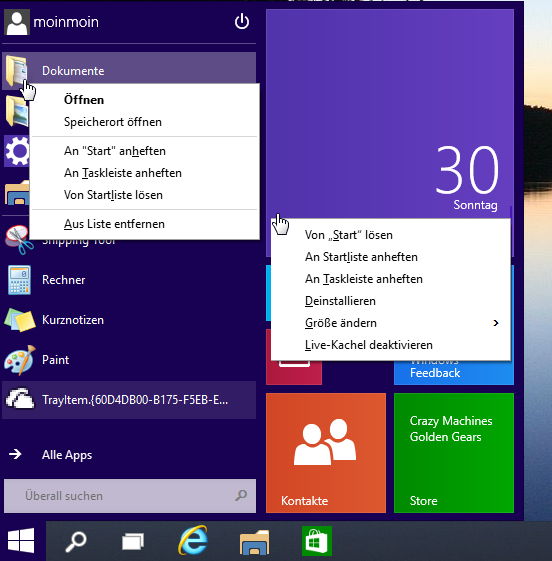Open Rechner from the start list
Viewport: 552px width, 561px height.
click(129, 280)
